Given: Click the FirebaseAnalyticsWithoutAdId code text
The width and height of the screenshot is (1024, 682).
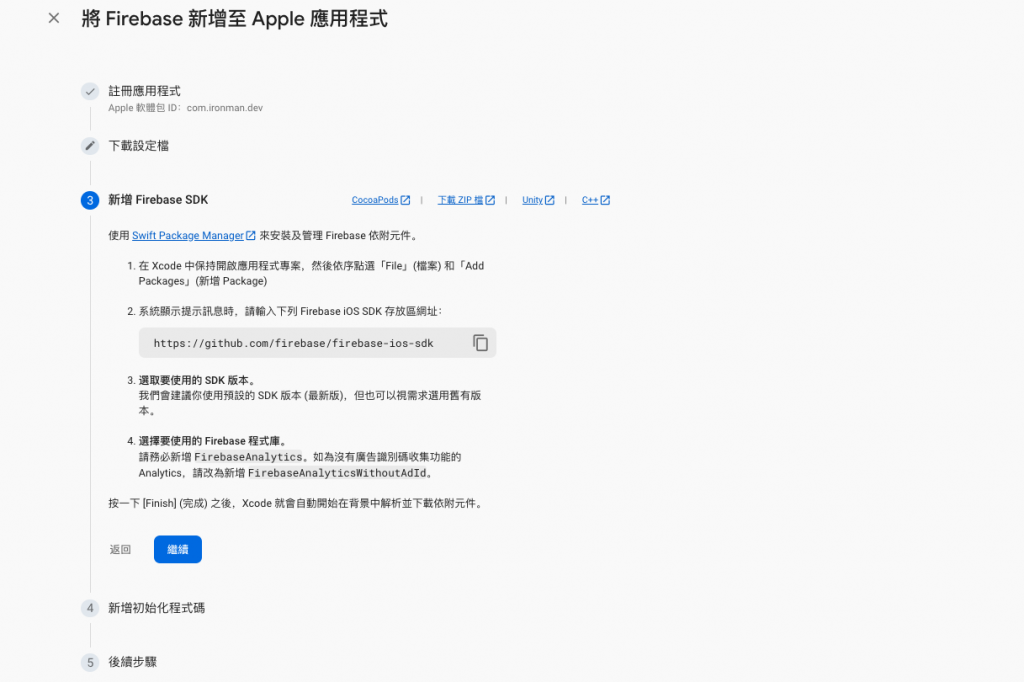Looking at the screenshot, I should click(x=337, y=473).
